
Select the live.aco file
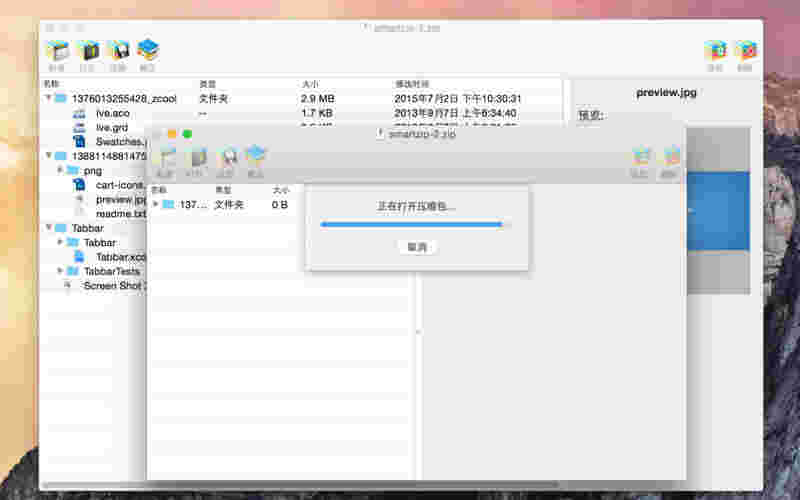click(x=112, y=114)
